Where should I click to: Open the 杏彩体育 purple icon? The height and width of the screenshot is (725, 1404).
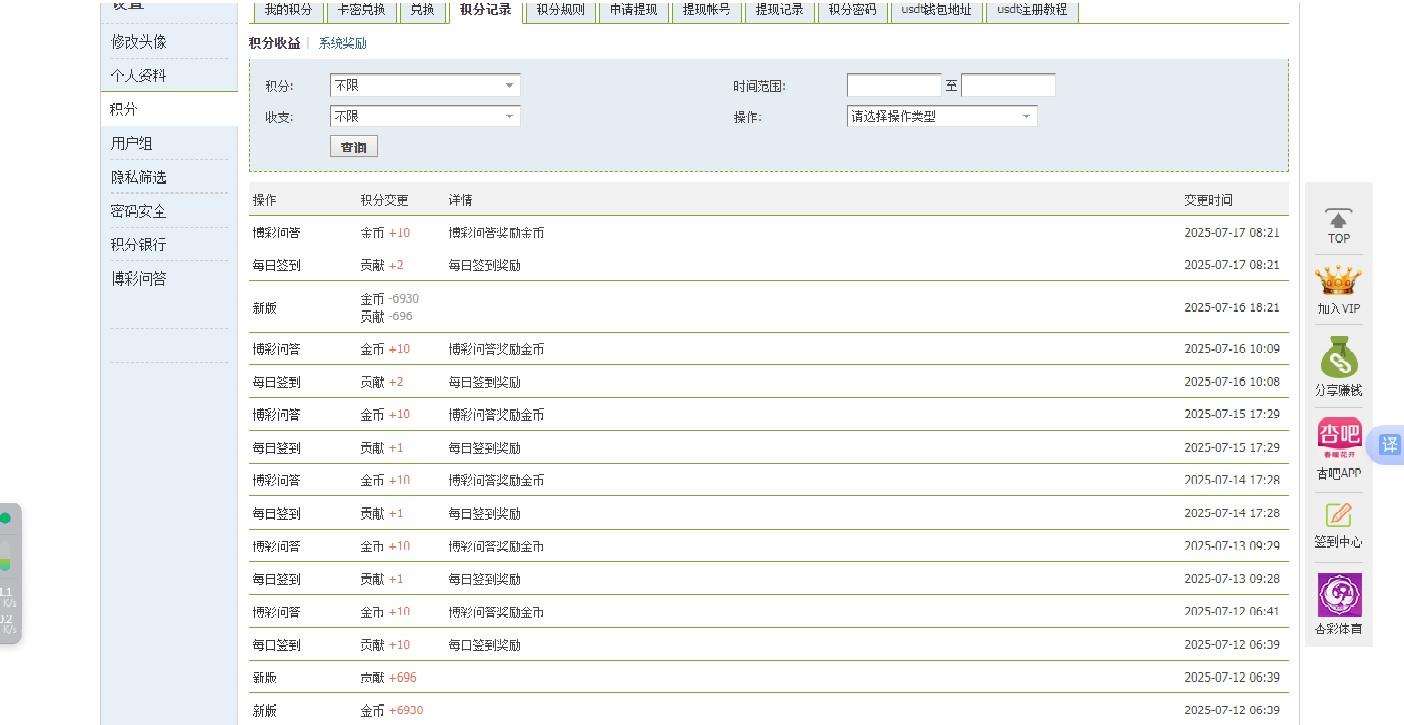(x=1339, y=595)
